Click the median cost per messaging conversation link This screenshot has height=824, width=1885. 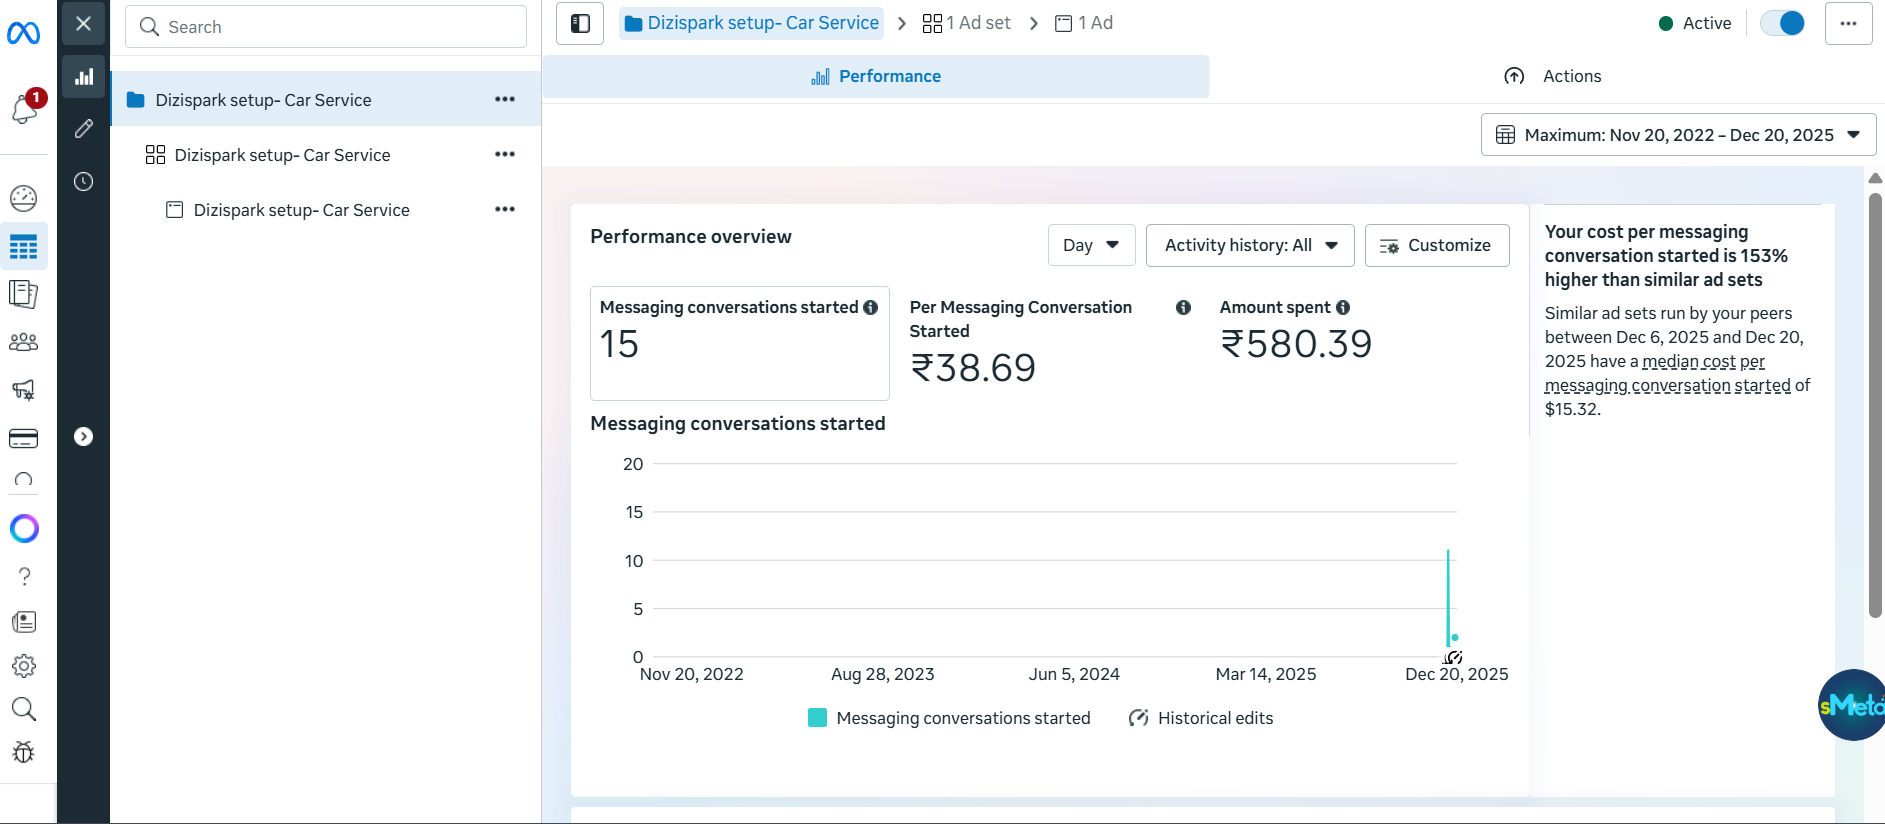point(1703,362)
